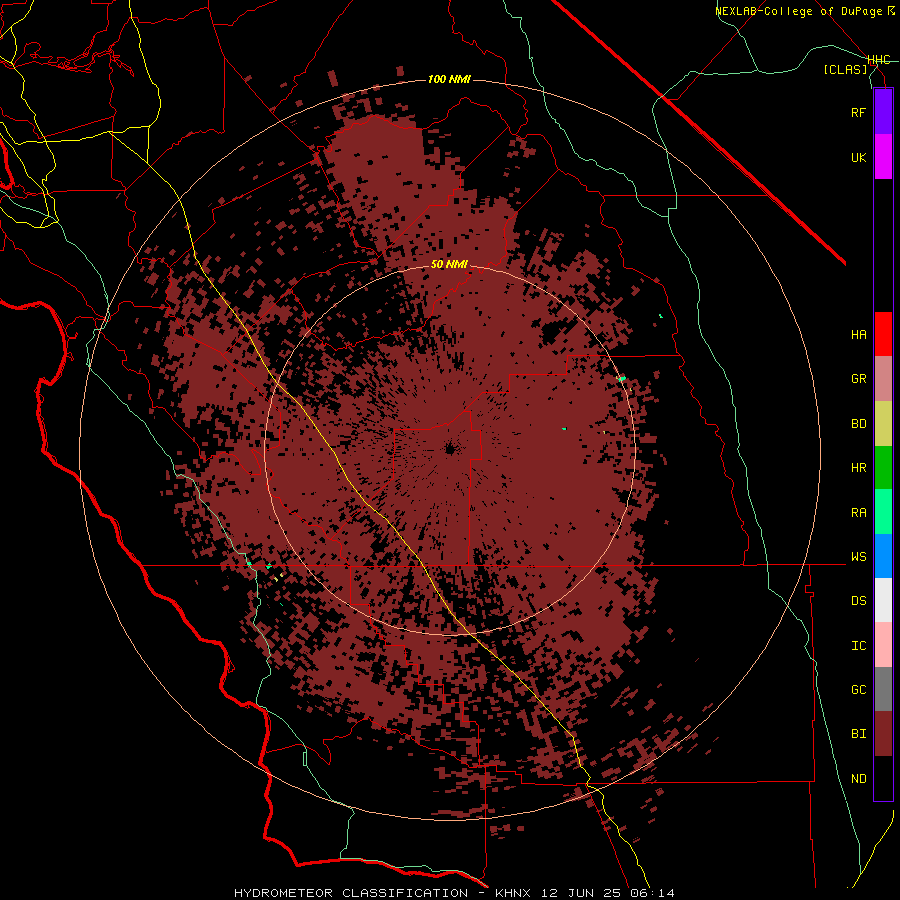Screen dimensions: 900x900
Task: Click the ND legend label
Action: [x=859, y=779]
